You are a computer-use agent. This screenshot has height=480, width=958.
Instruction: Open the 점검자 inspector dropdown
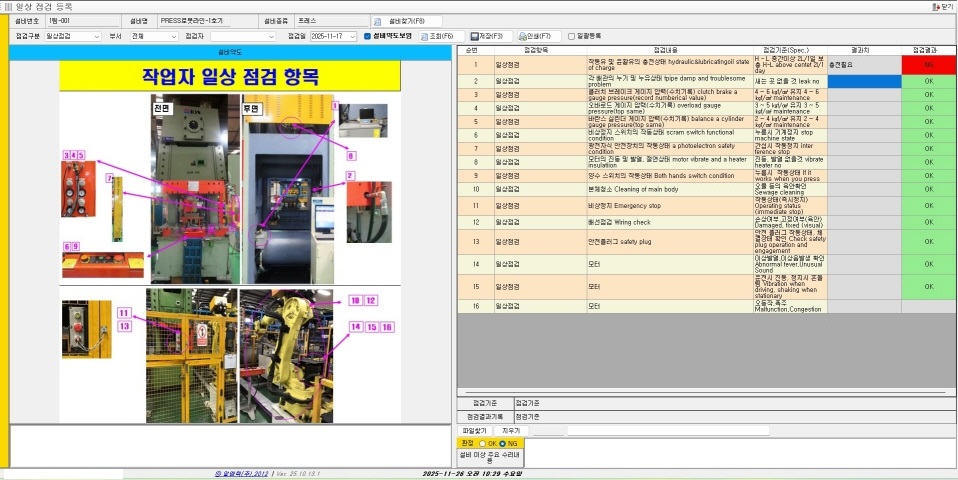270,36
